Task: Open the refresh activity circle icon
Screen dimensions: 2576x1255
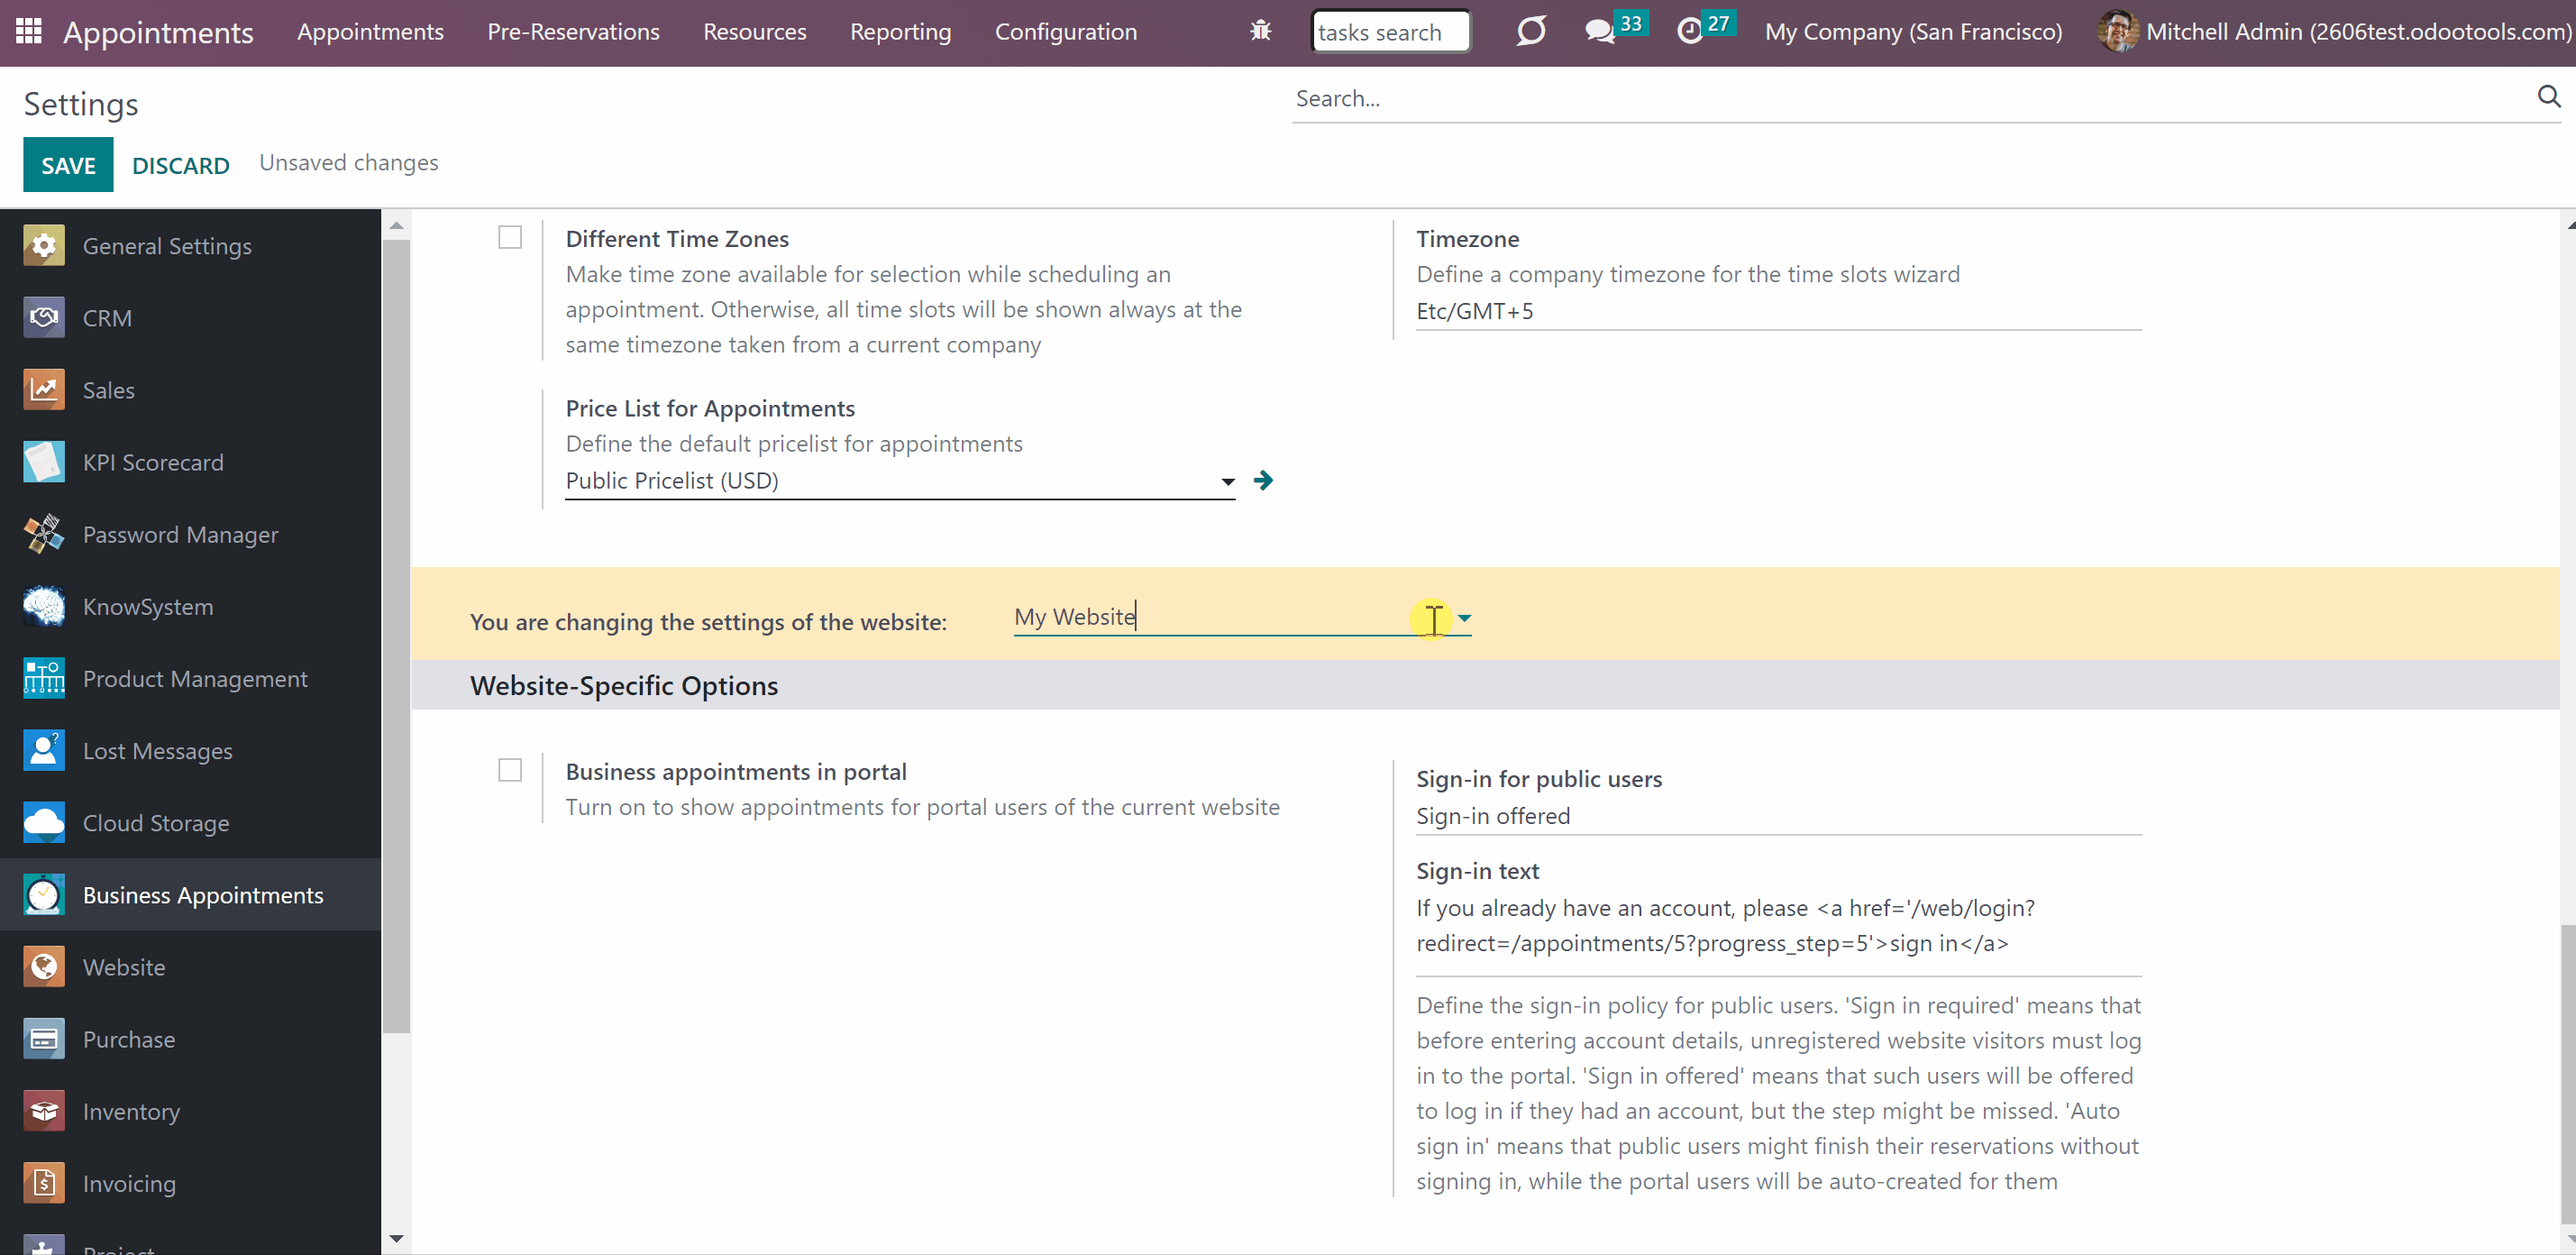Action: (x=1530, y=31)
